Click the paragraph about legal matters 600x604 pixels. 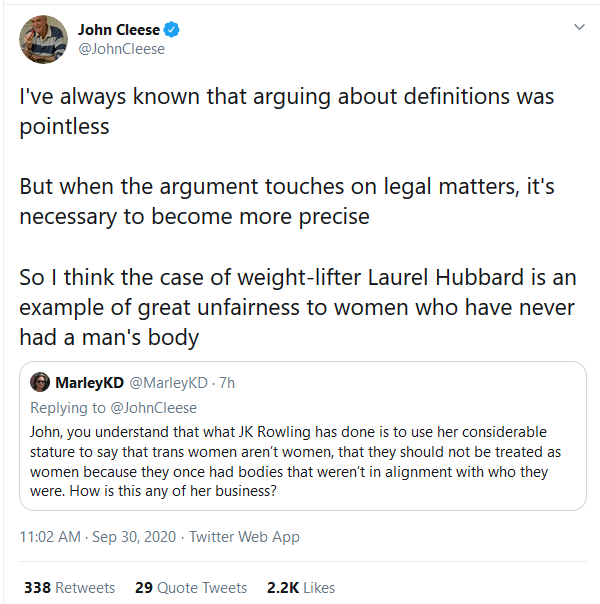pyautogui.click(x=287, y=201)
